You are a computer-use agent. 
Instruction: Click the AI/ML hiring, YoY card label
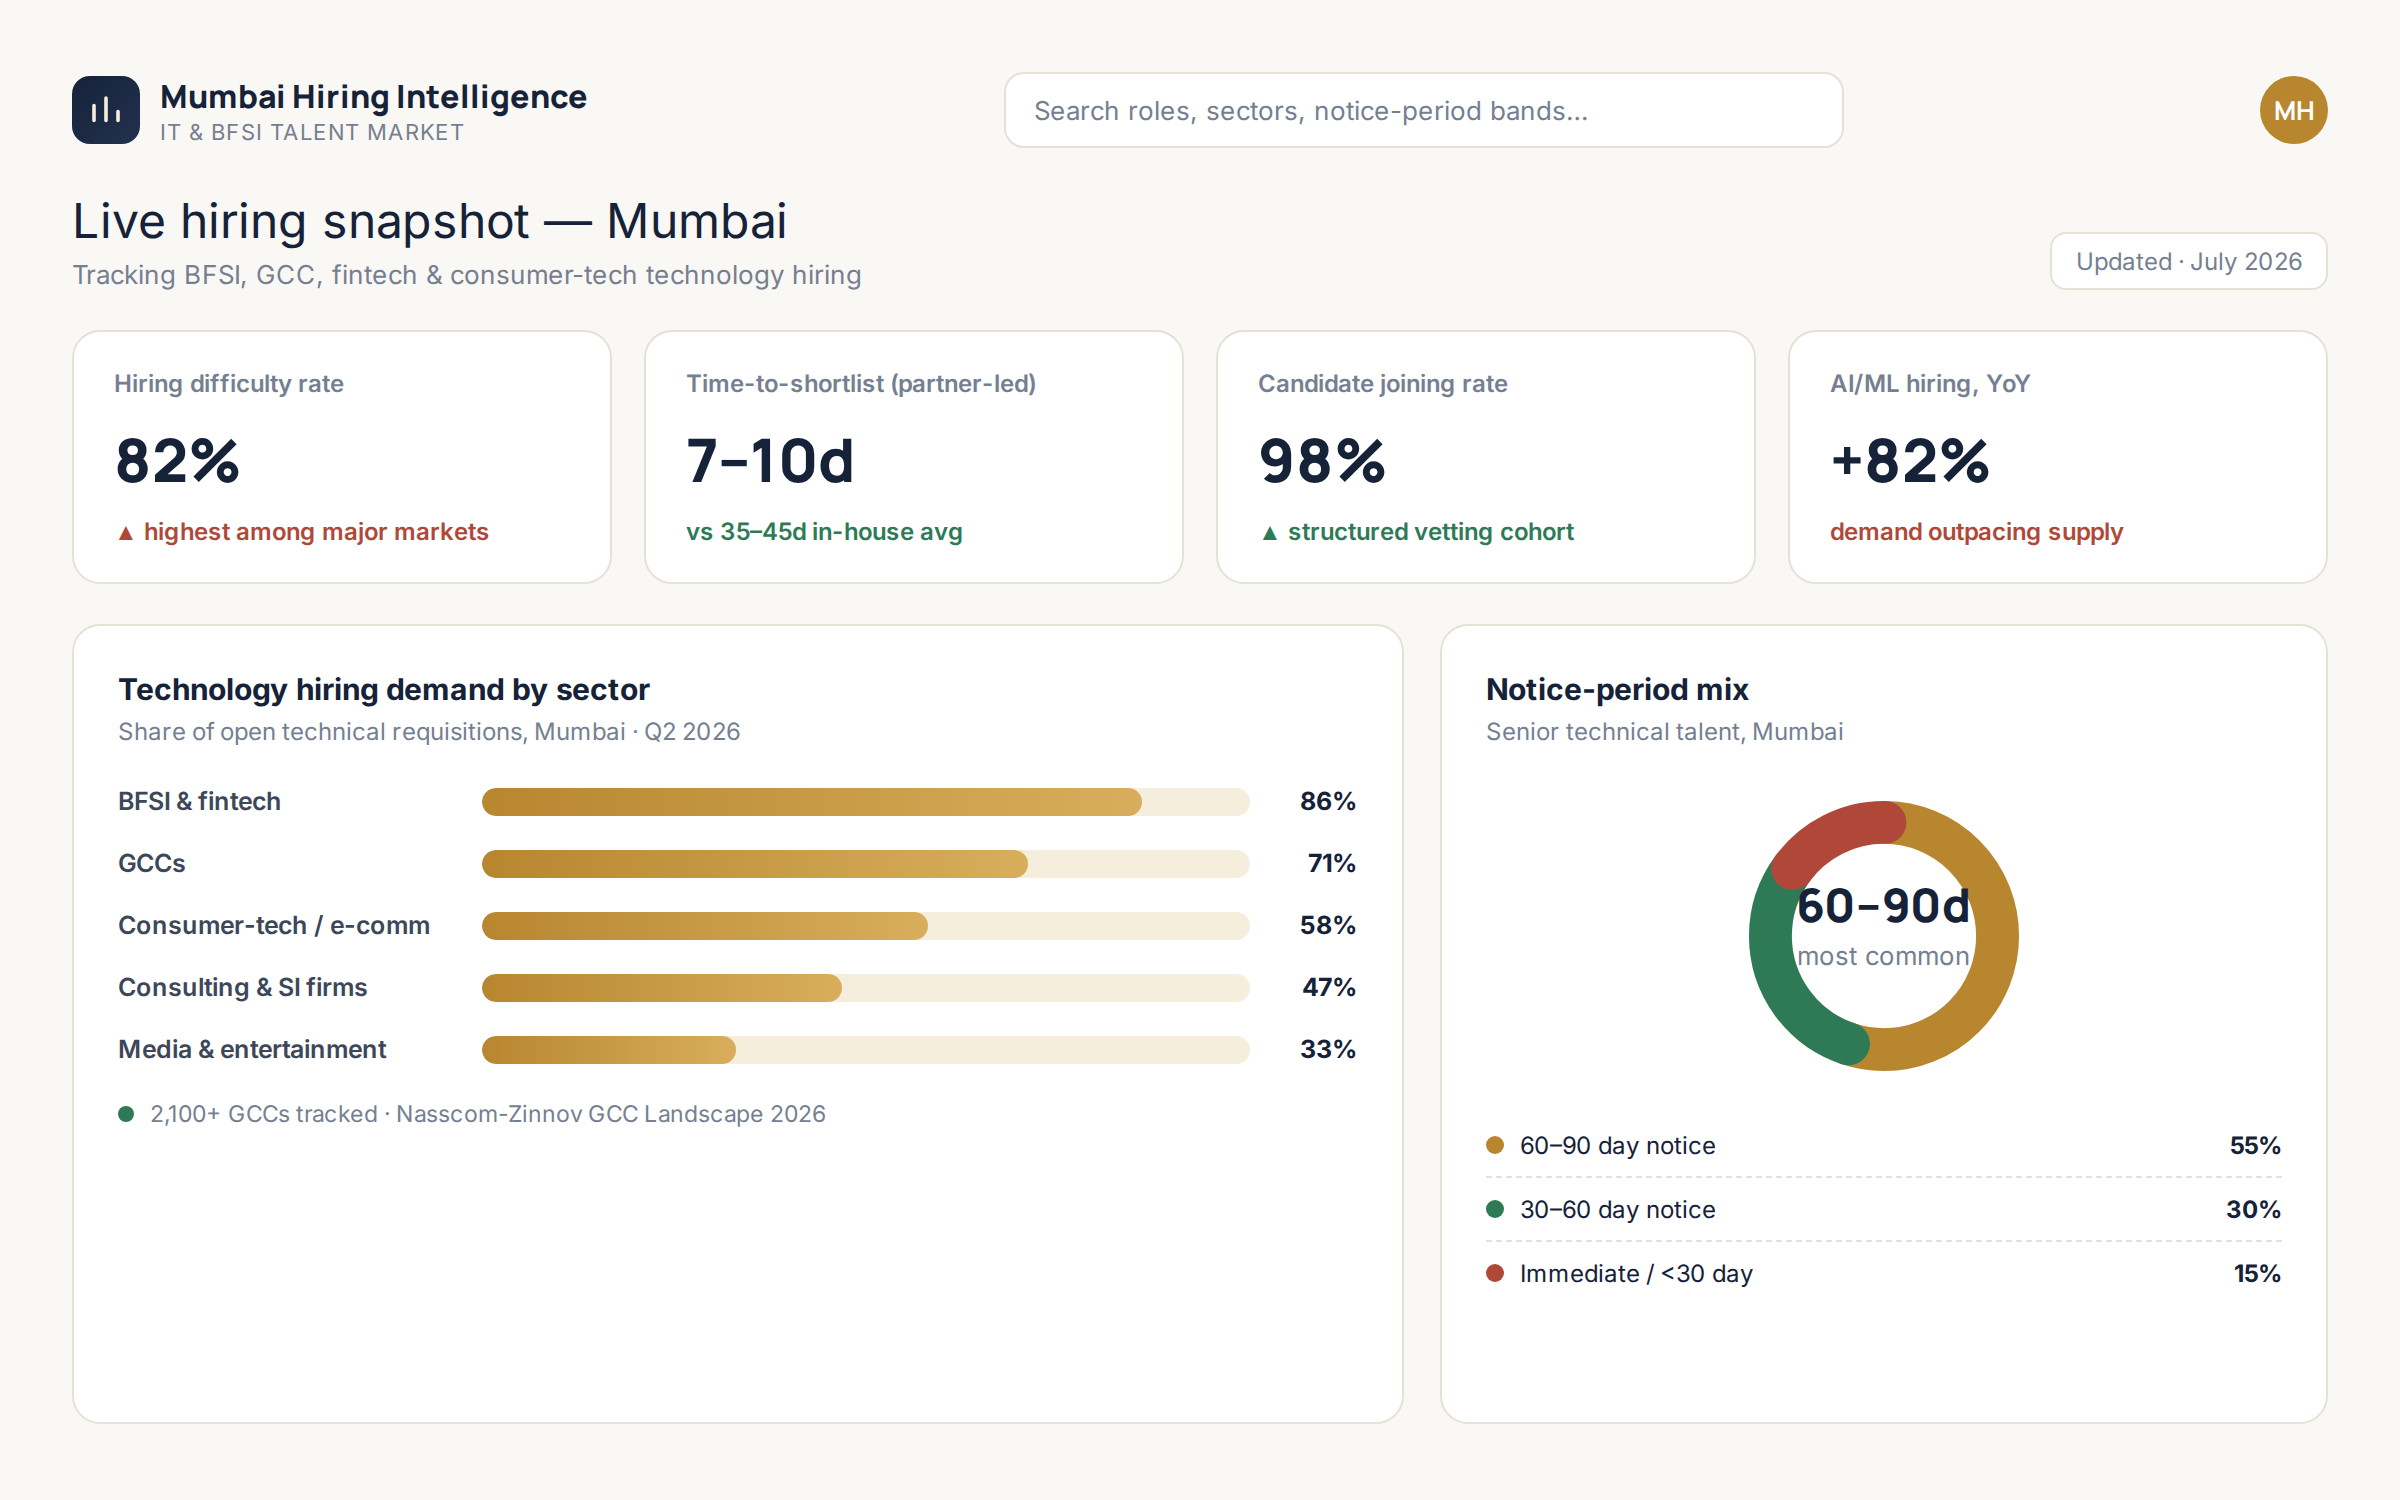(x=1929, y=384)
